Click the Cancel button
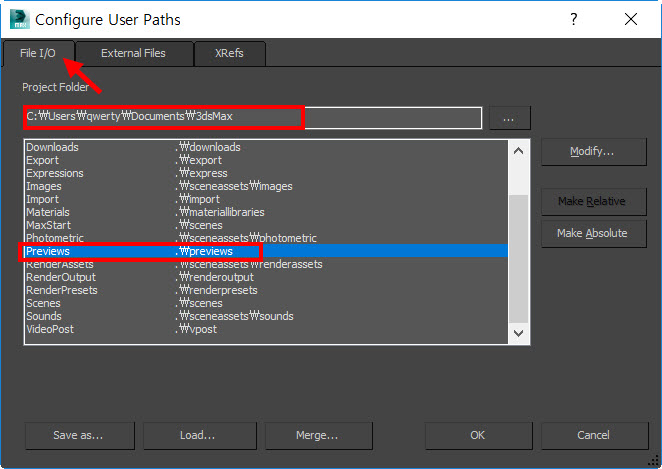Viewport: 662px width, 469px height. point(594,435)
